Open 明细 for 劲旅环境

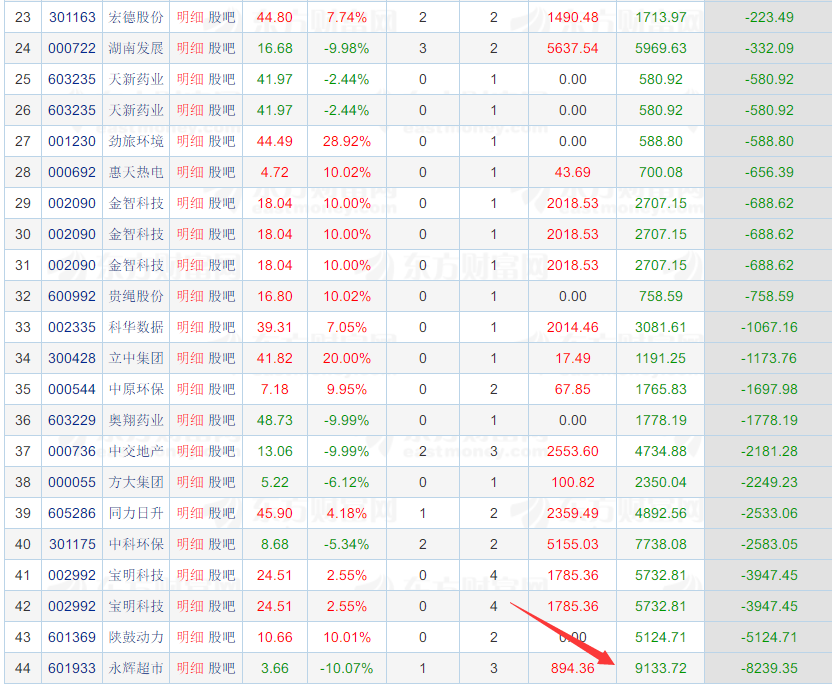[x=190, y=141]
